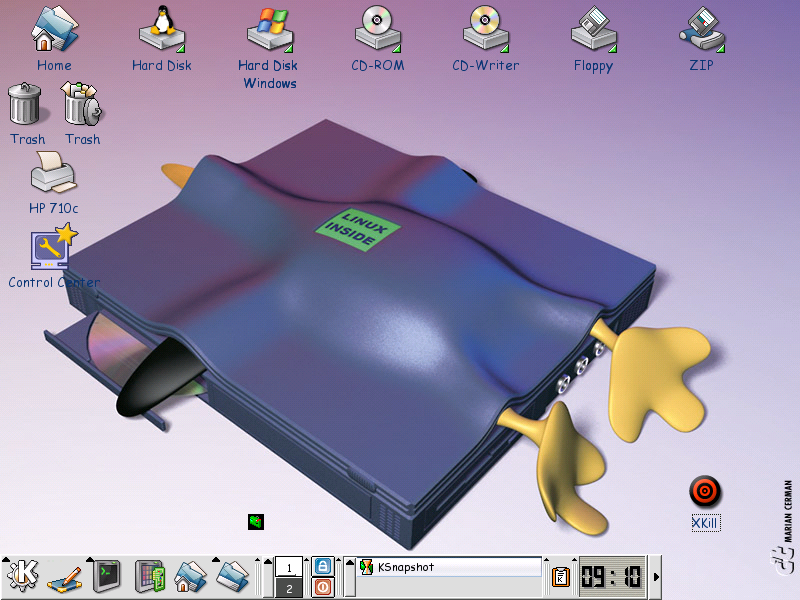Viewport: 800px width, 600px height.
Task: Activate the KSnapshot taskbar entry
Action: 449,567
